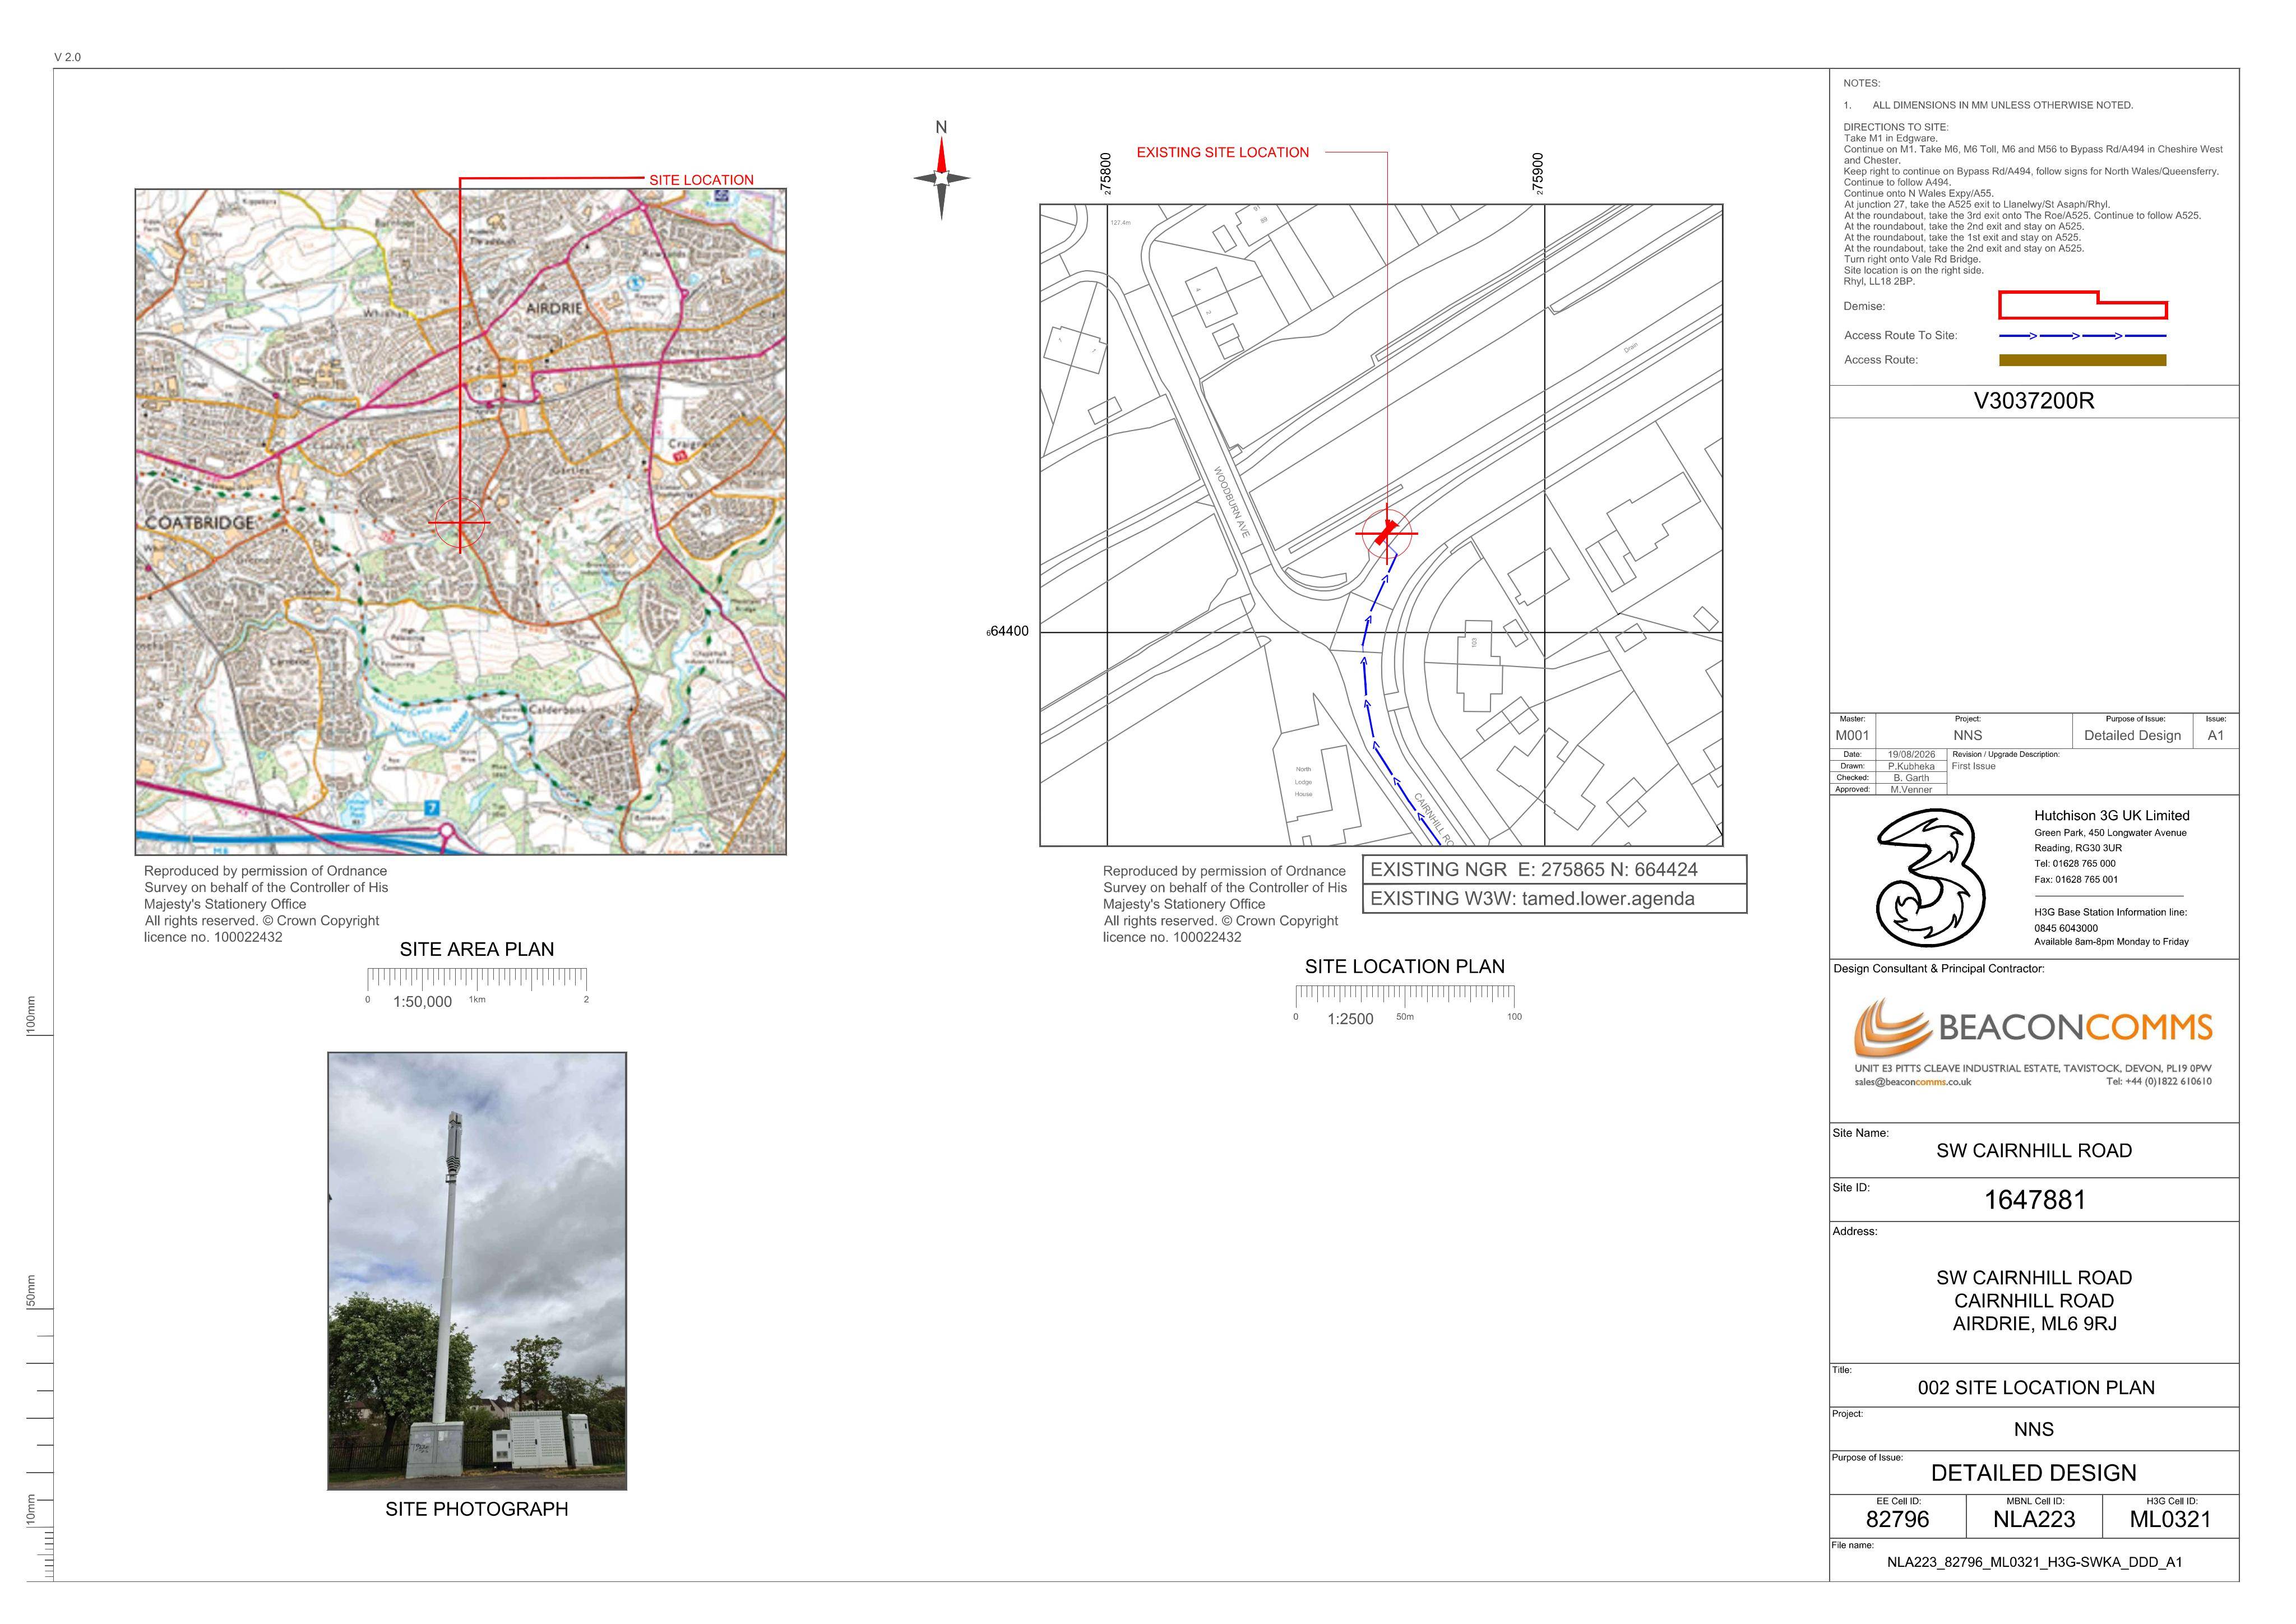Click the blue Access Route To Site legend line
This screenshot has height=1624, width=2296.
tap(2082, 336)
